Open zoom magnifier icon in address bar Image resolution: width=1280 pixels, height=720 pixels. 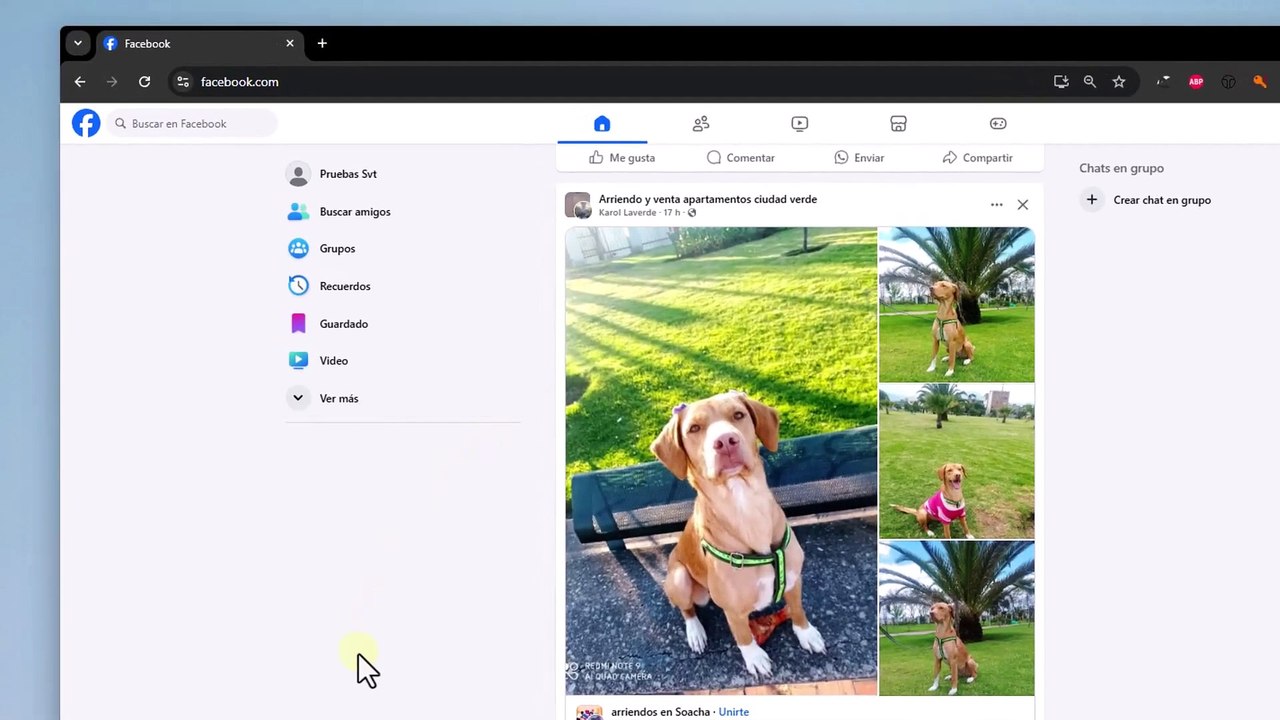pos(1090,82)
